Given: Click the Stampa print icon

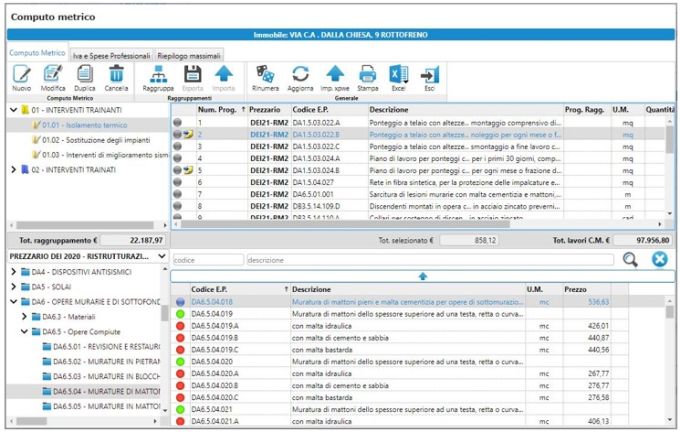Looking at the screenshot, I should 368,76.
